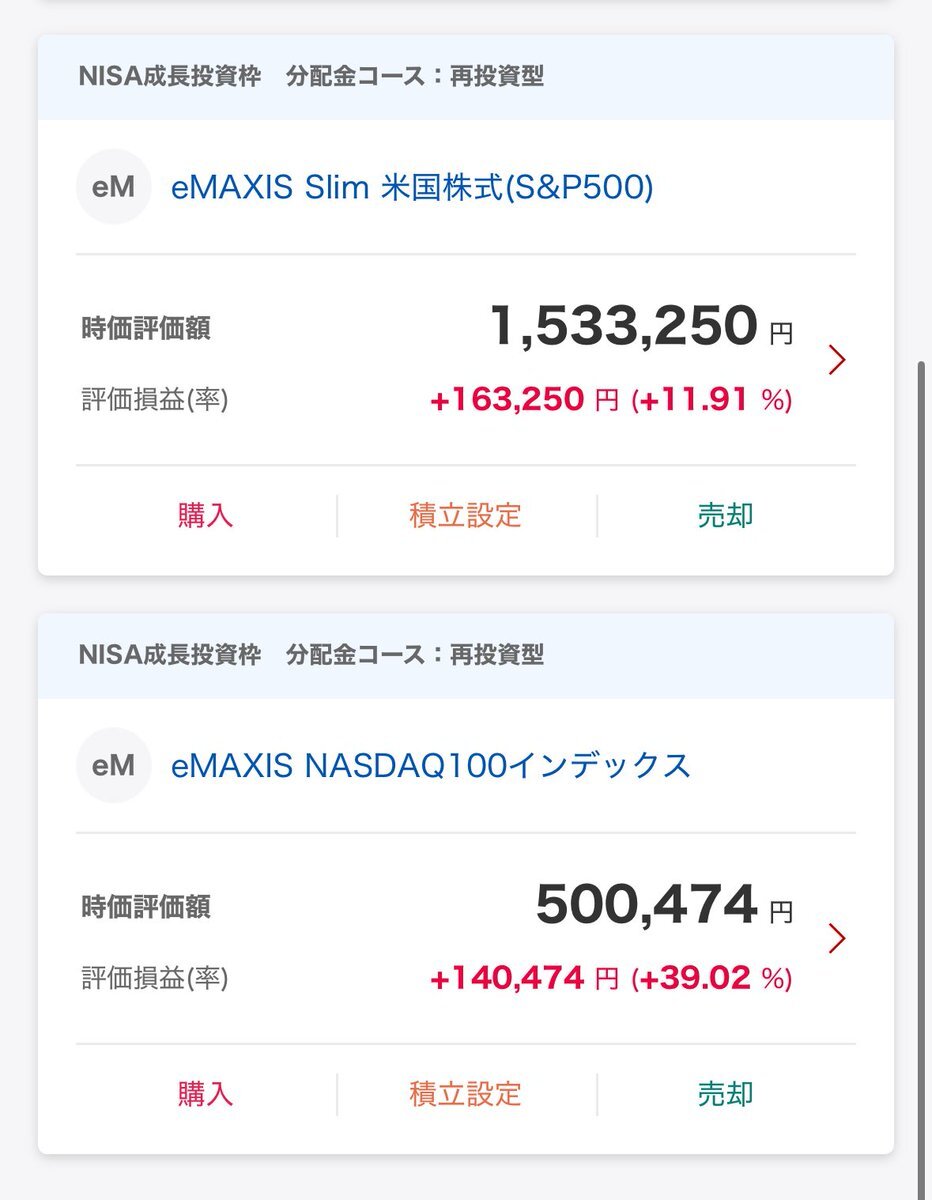
Task: Click the vertical scrollbar on the right edge
Action: (x=921, y=700)
